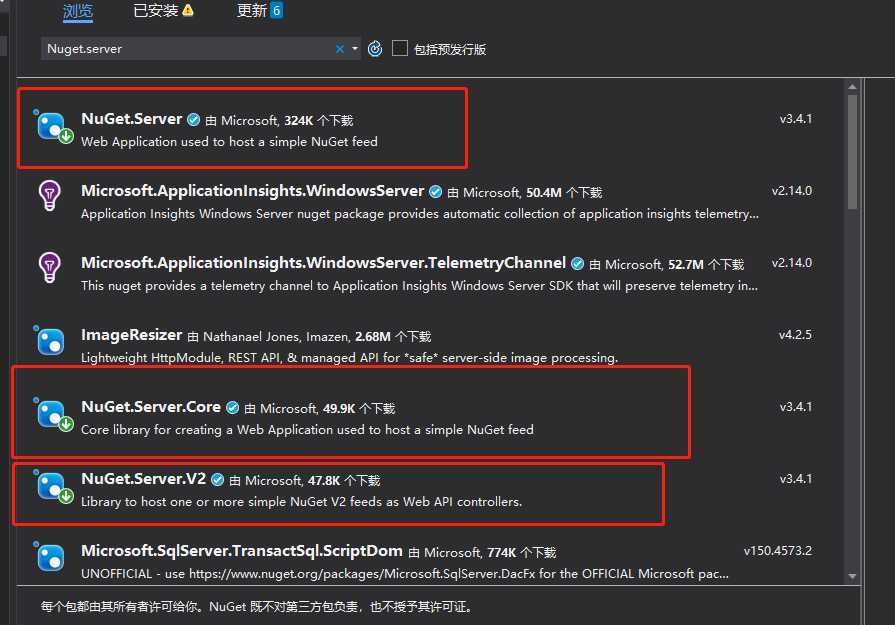Click verified badge of NuGet.Server.Core
This screenshot has height=625, width=895.
click(232, 408)
